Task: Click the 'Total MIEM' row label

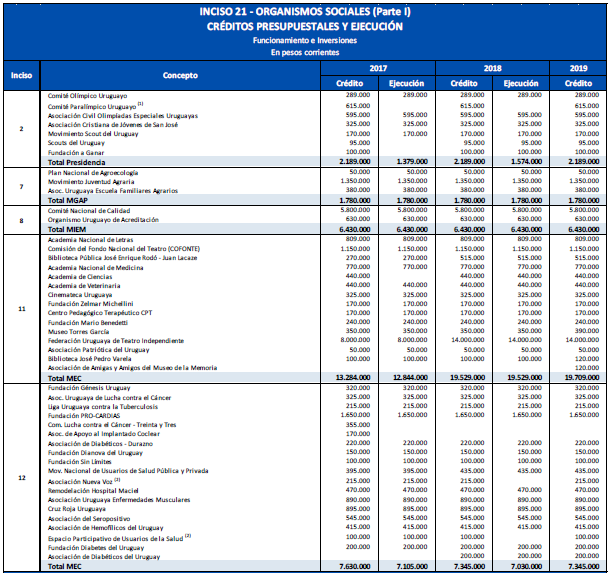Action: pyautogui.click(x=67, y=229)
